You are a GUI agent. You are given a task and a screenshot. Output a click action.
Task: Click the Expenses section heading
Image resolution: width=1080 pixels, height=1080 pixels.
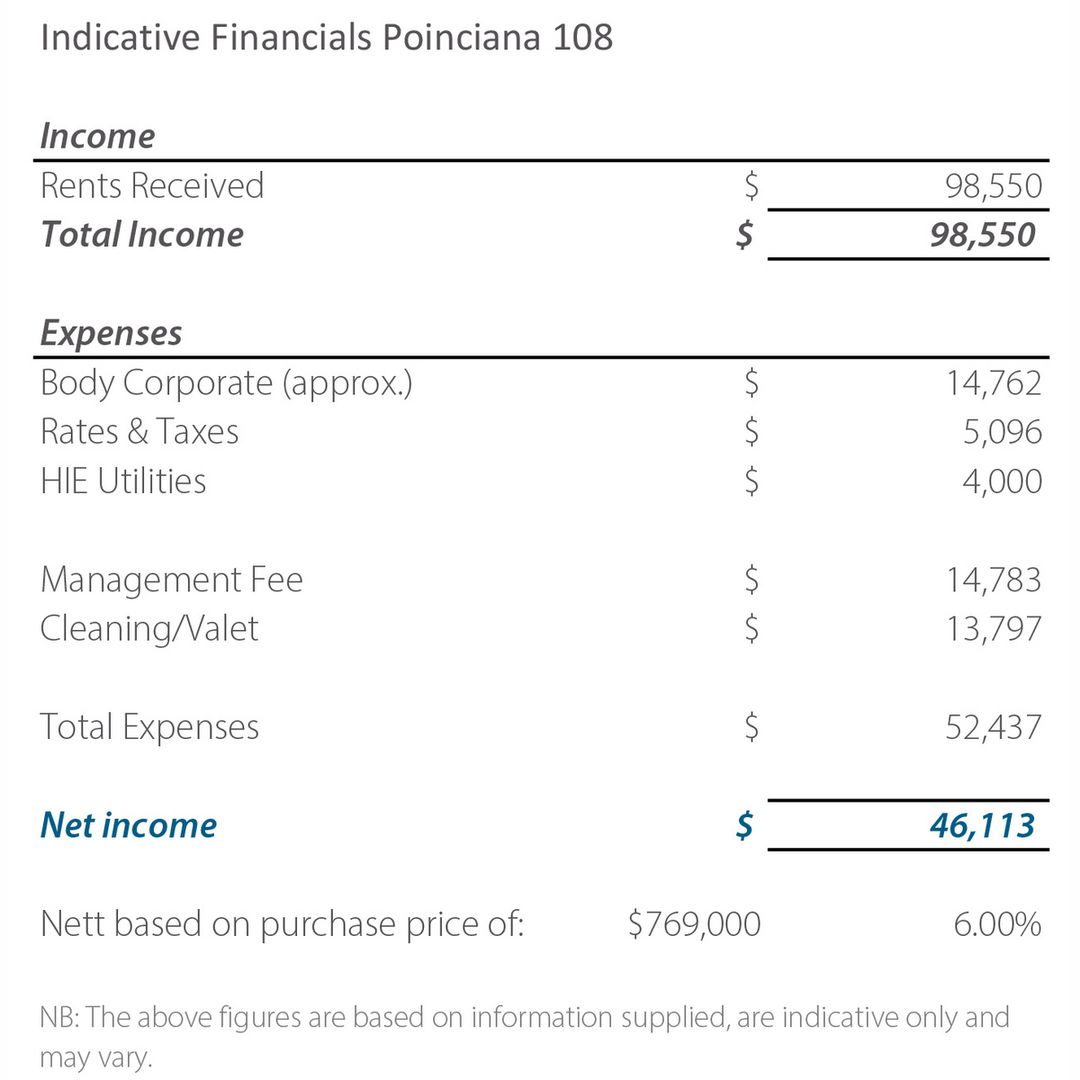[111, 333]
